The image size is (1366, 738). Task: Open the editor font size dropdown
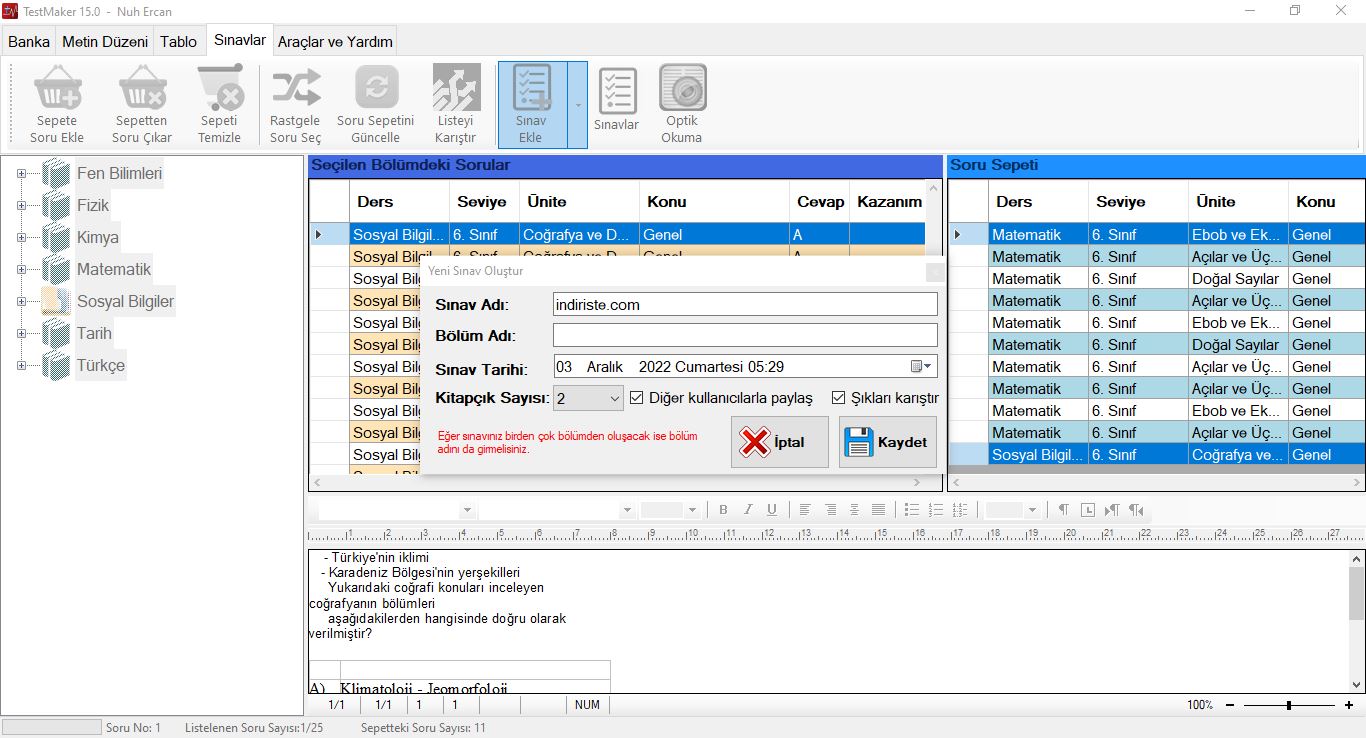tap(691, 510)
